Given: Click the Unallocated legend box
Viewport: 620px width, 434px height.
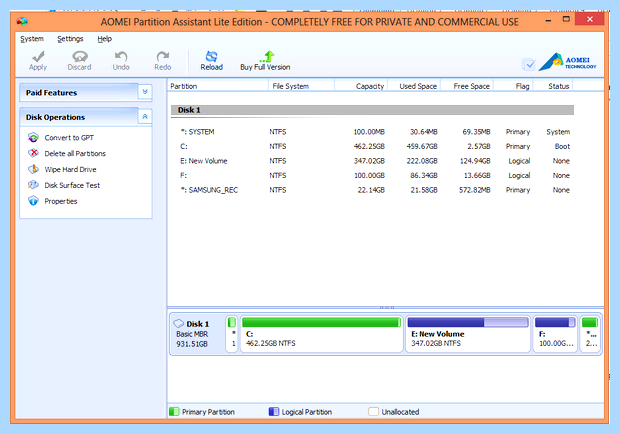Looking at the screenshot, I should pyautogui.click(x=373, y=411).
